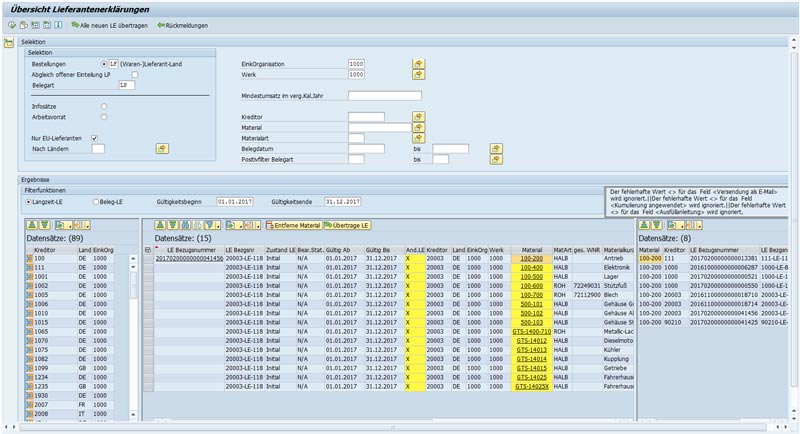Open material link 500-101
The width and height of the screenshot is (800, 434).
(x=532, y=304)
